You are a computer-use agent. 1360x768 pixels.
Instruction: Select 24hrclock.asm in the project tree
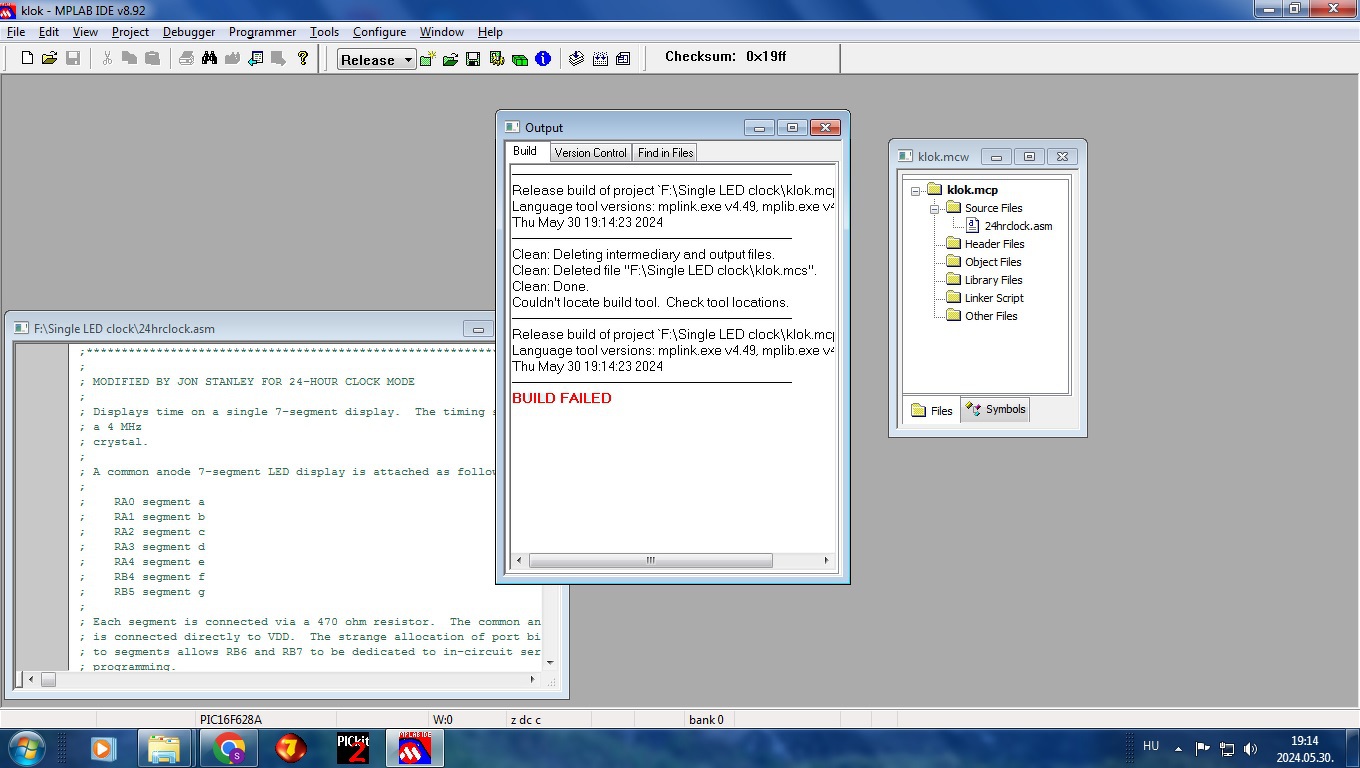click(x=1017, y=226)
